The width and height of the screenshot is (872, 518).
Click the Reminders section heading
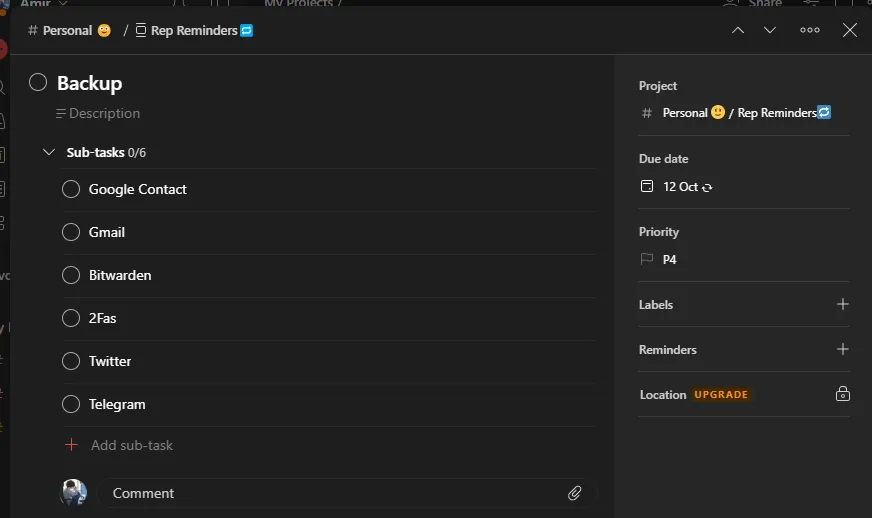[x=667, y=350]
